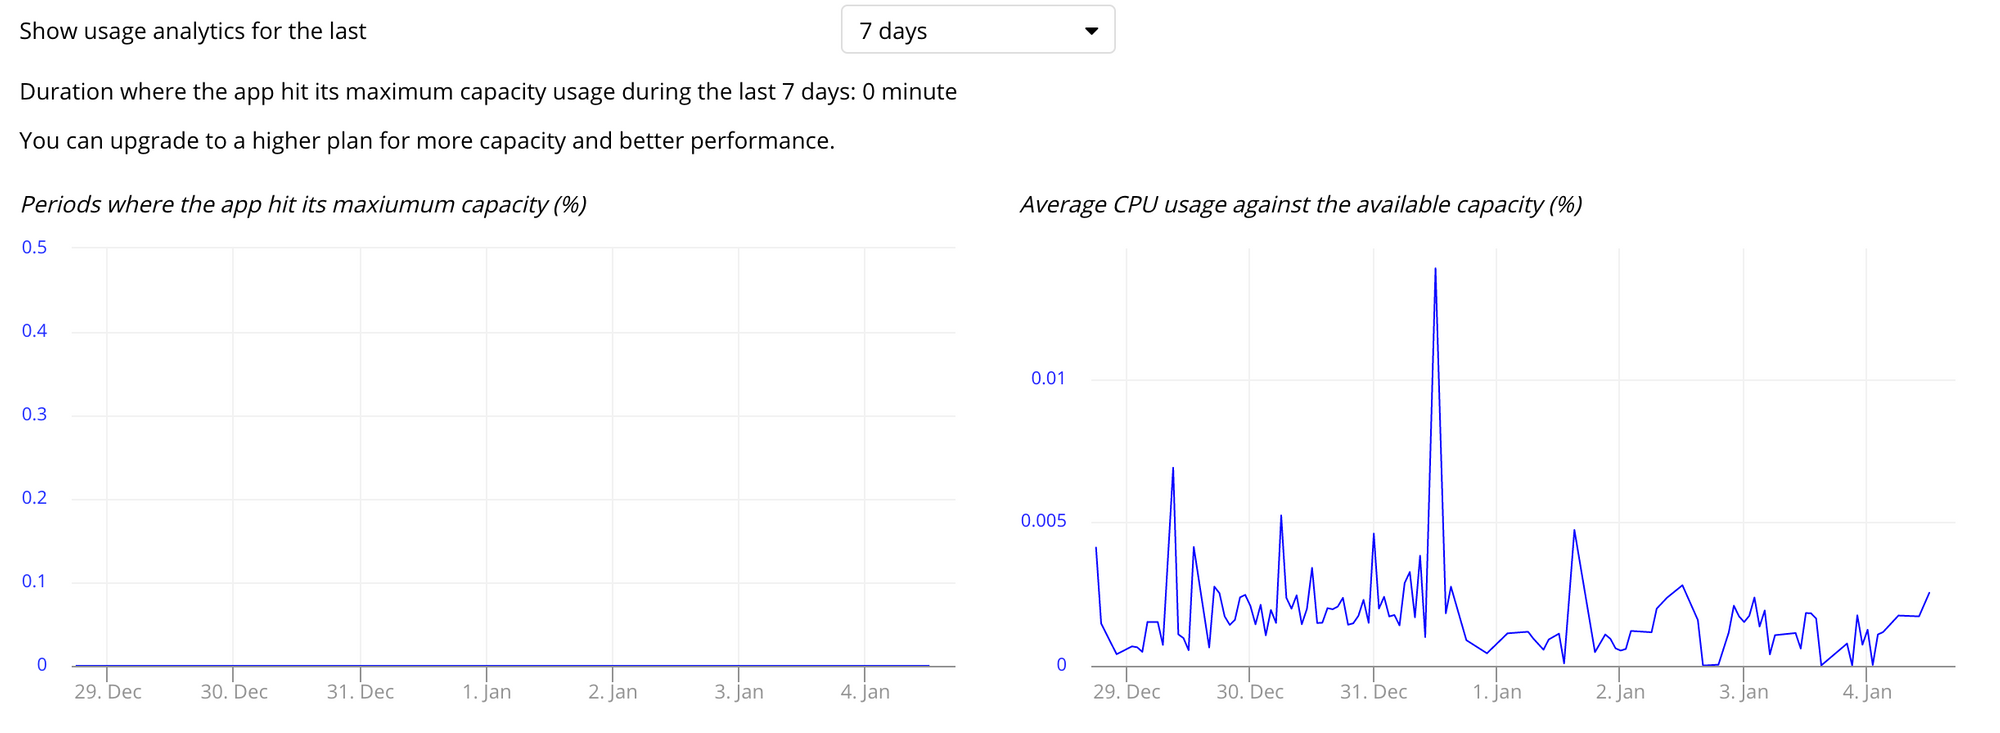Screen dimensions: 2000x733
Task: Click the 0.01 y-axis label on CPU chart
Action: (1048, 379)
